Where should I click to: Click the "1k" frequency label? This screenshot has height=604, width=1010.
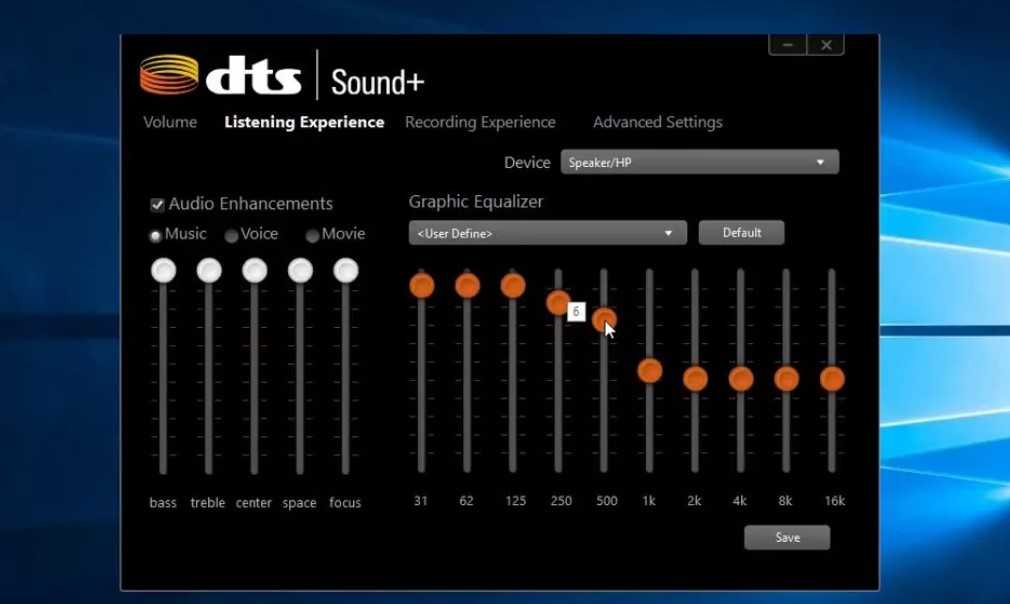click(x=649, y=501)
